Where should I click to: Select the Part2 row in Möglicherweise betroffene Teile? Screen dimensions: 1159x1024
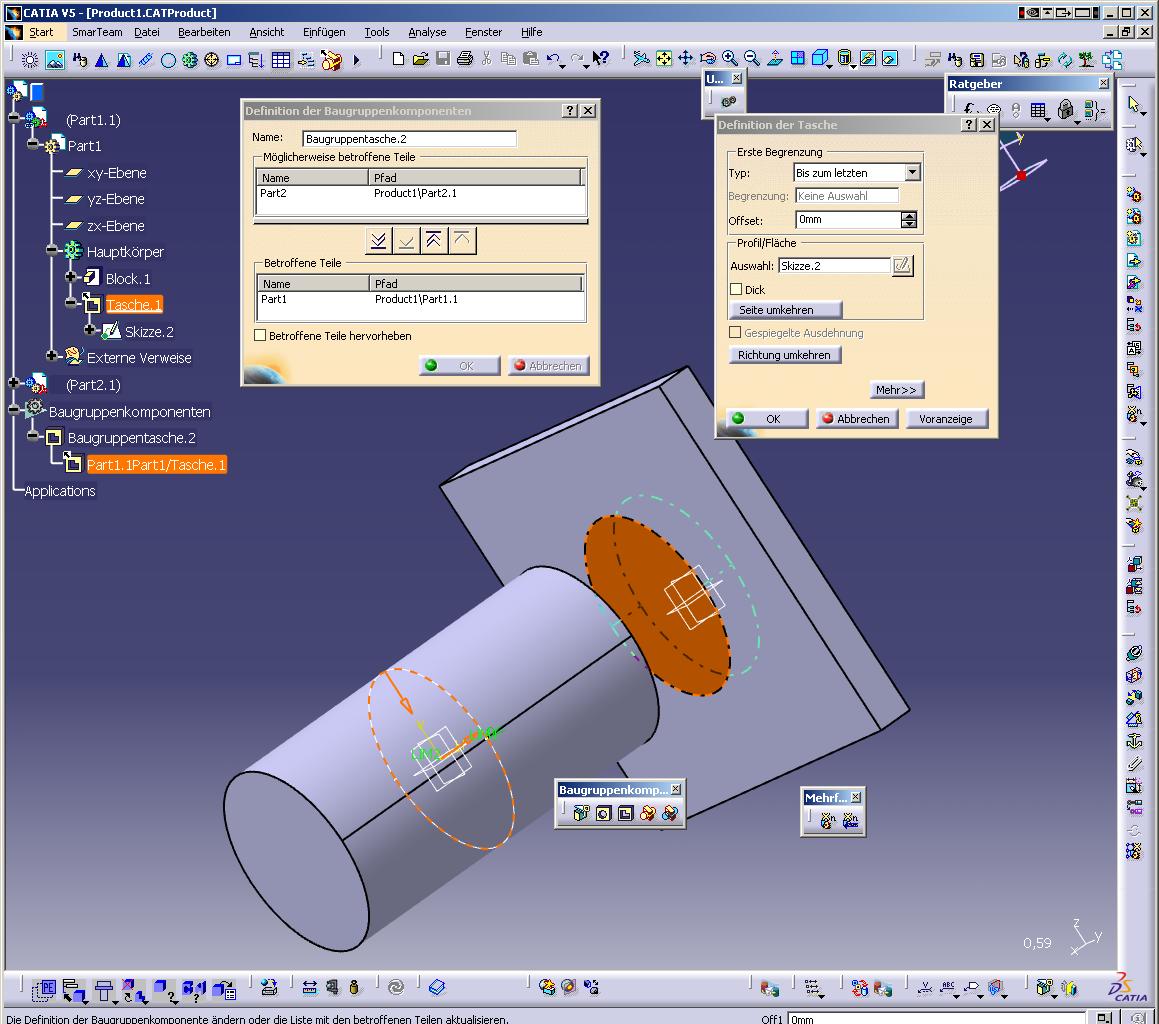(x=420, y=193)
